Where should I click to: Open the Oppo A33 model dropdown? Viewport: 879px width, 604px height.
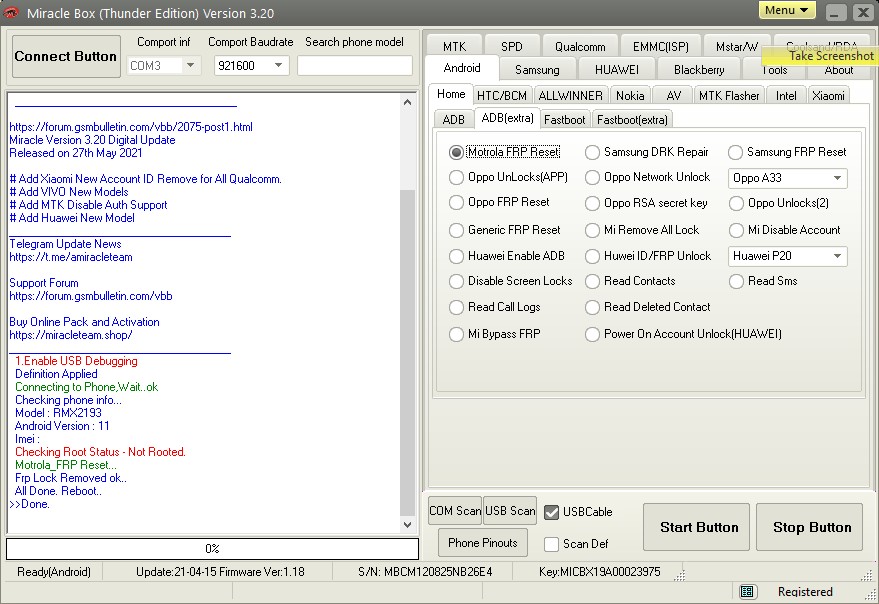[x=837, y=178]
